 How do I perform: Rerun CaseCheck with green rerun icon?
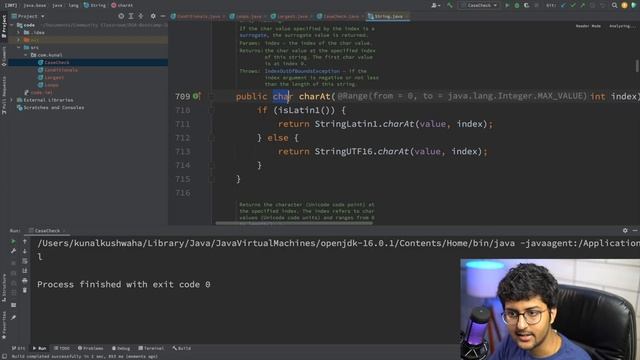pos(13,242)
